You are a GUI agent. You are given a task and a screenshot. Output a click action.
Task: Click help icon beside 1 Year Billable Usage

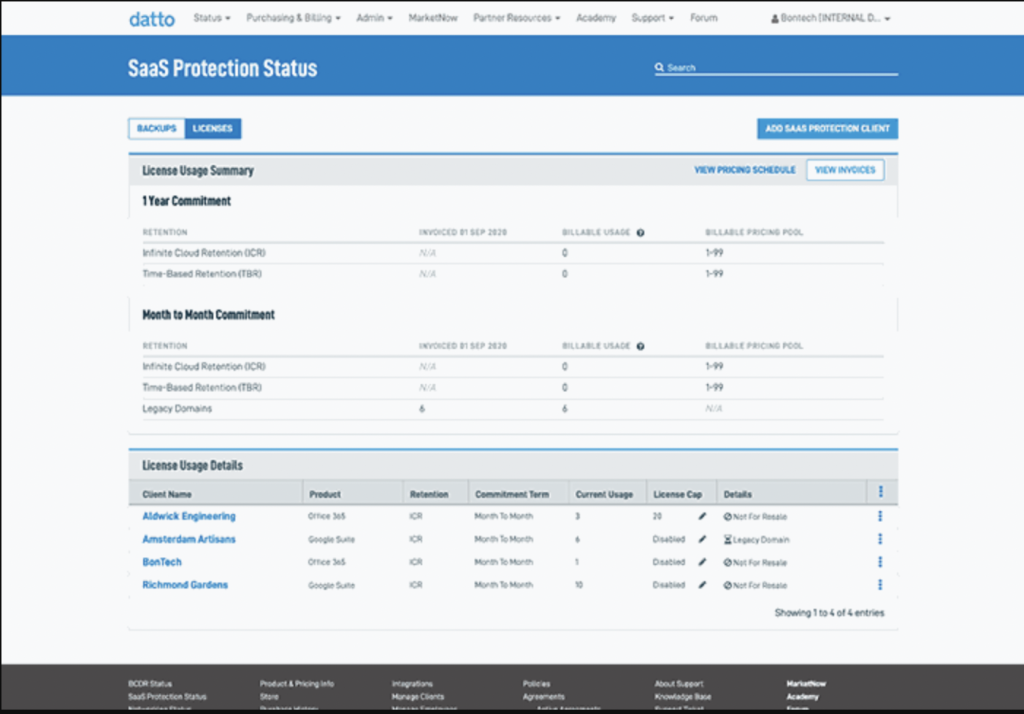tap(641, 233)
